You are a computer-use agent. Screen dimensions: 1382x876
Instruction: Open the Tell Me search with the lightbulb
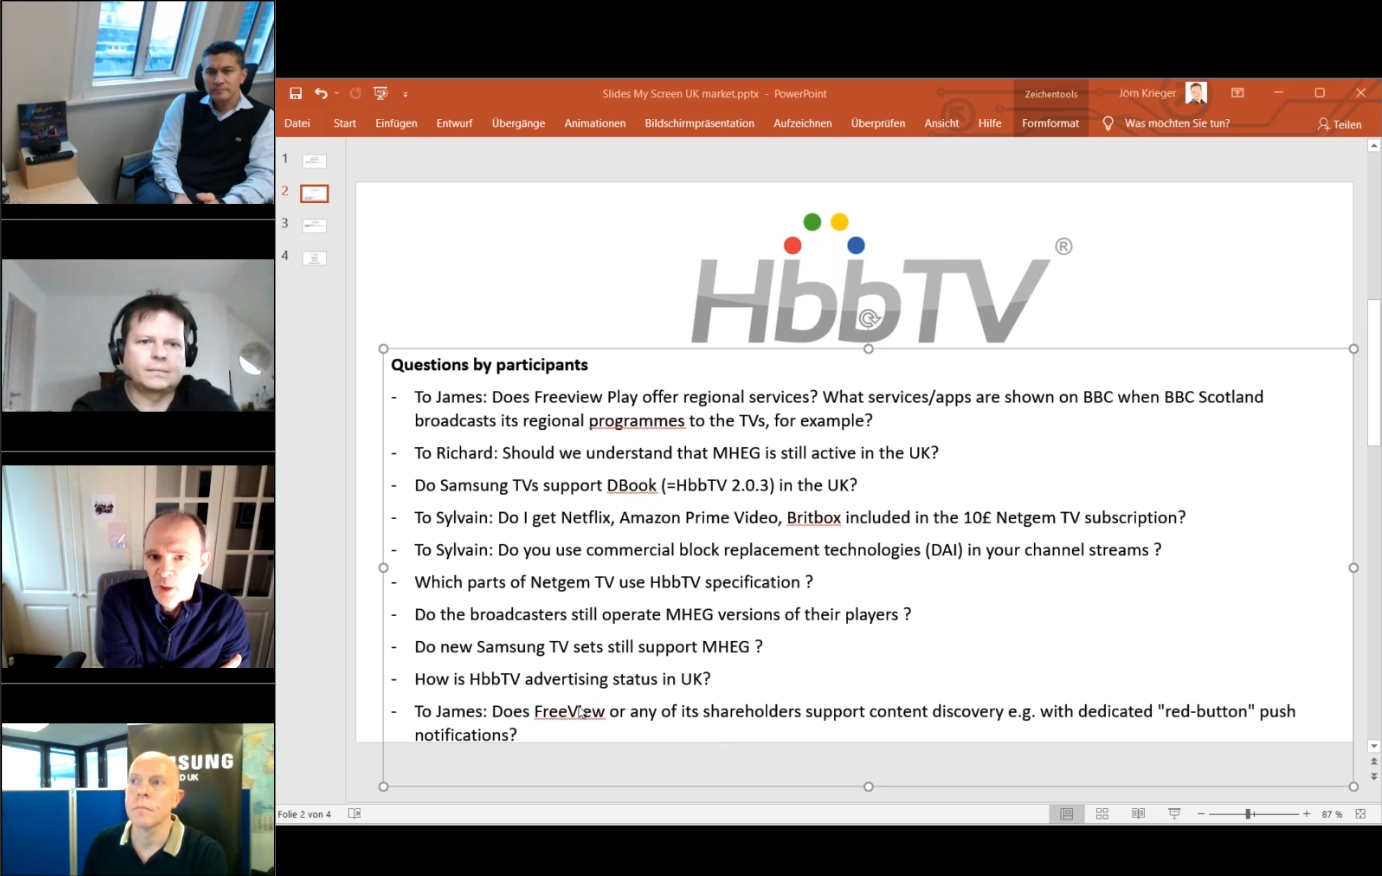click(x=1107, y=123)
